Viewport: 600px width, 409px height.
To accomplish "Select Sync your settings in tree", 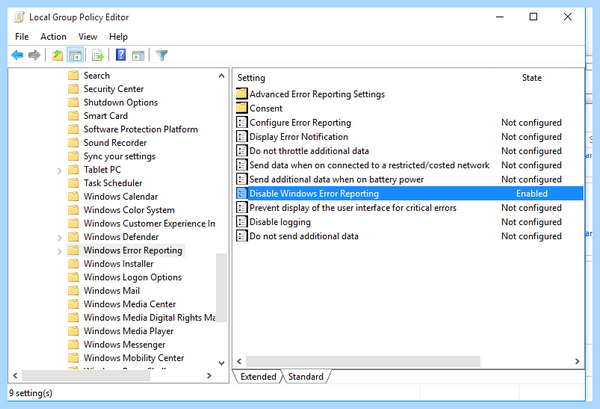I will tap(119, 156).
